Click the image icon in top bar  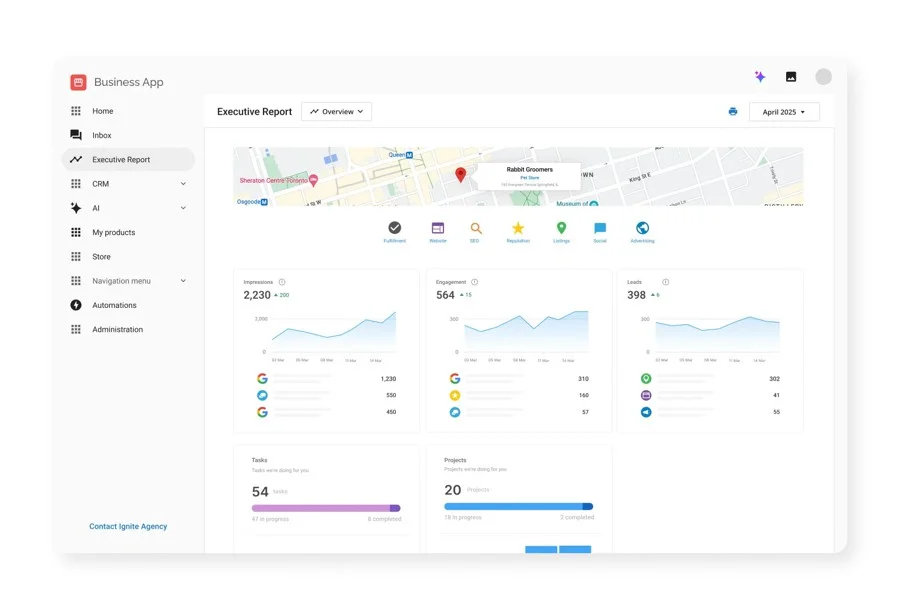click(791, 76)
